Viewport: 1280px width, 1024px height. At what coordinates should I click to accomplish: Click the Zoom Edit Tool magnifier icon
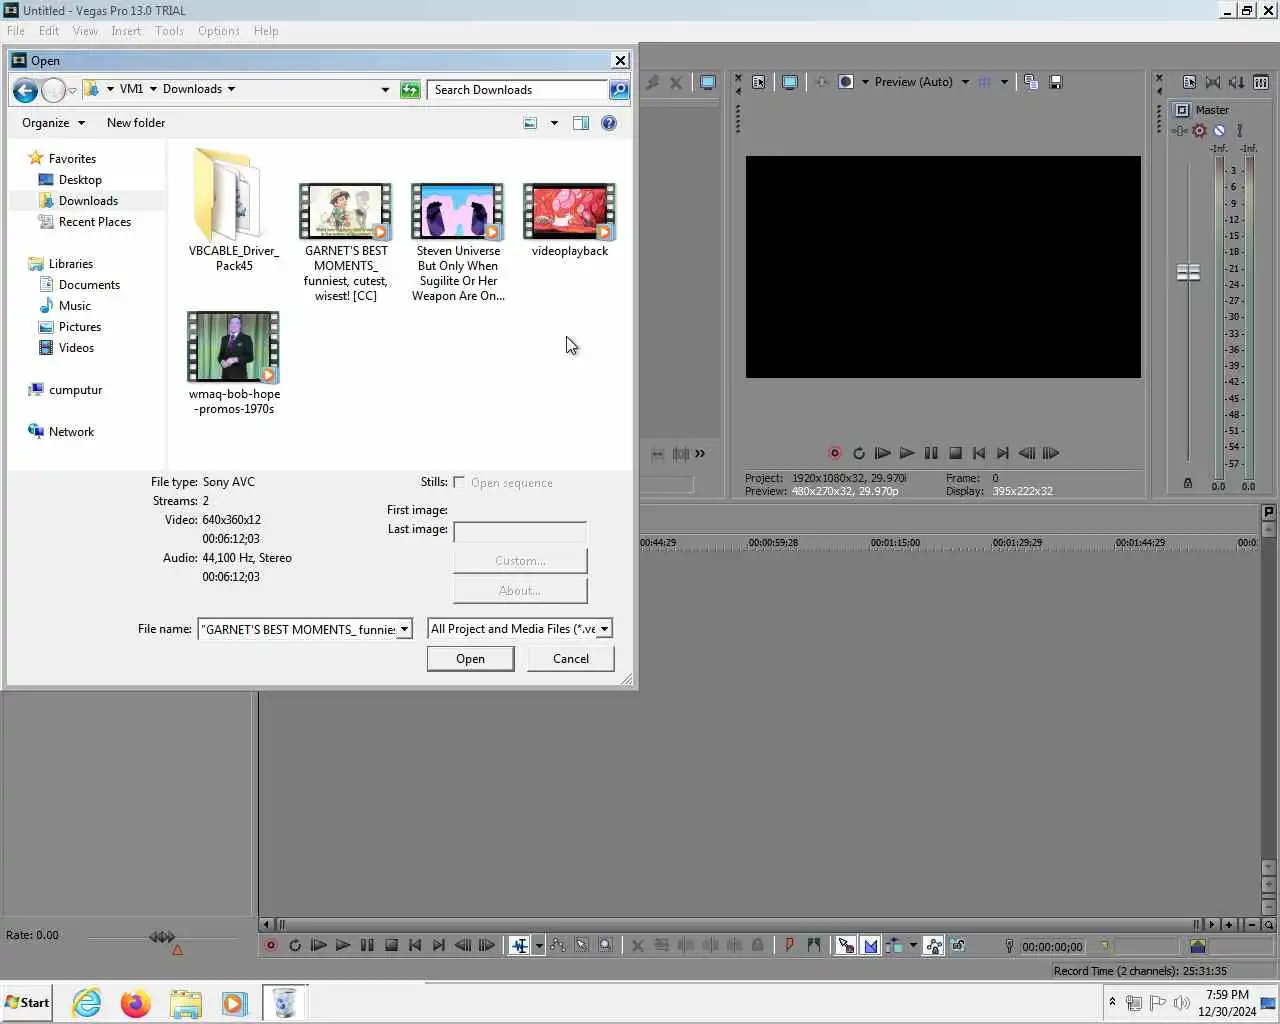(606, 945)
